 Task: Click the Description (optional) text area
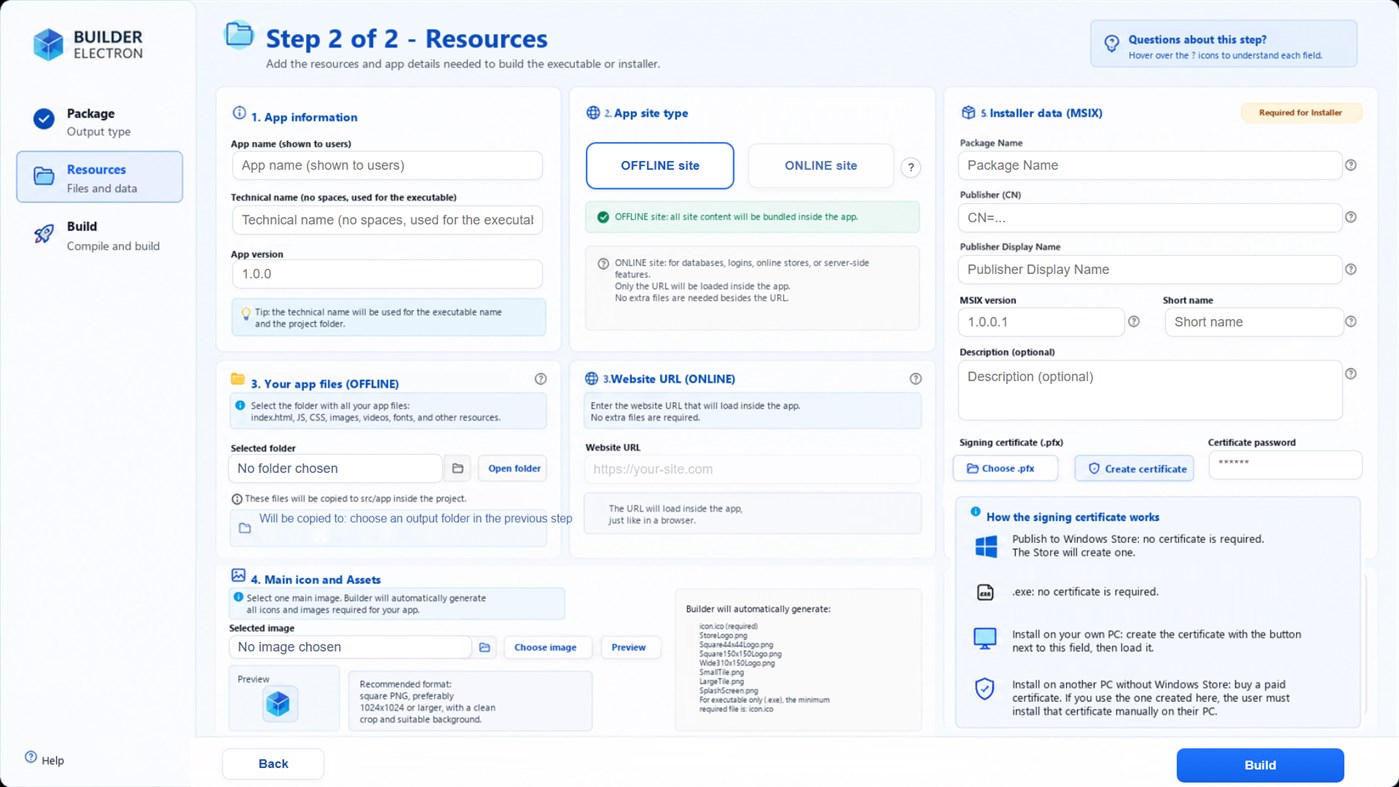[1150, 390]
